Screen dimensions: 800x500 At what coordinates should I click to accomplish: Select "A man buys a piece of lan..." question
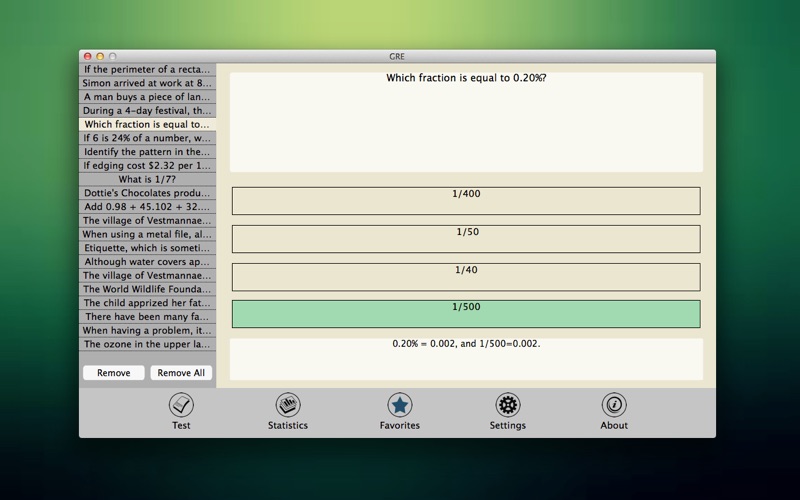pos(147,97)
